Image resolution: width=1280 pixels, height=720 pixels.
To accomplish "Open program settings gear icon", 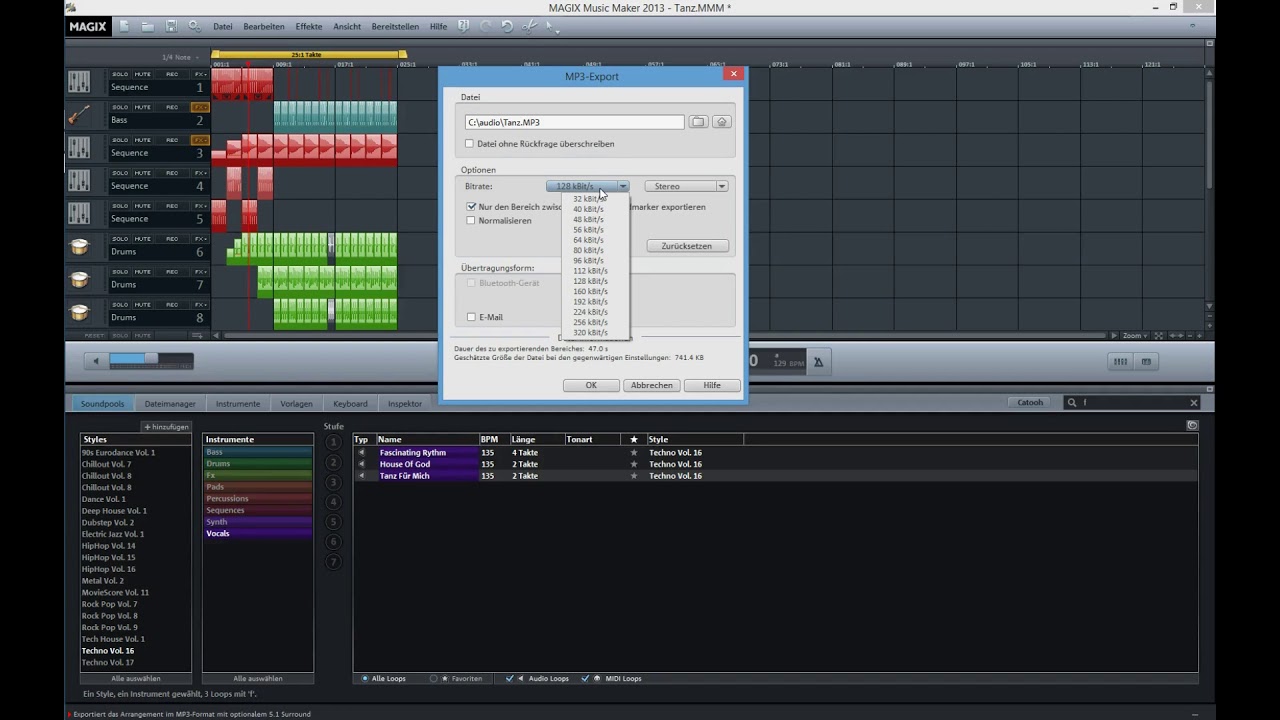I will point(194,26).
